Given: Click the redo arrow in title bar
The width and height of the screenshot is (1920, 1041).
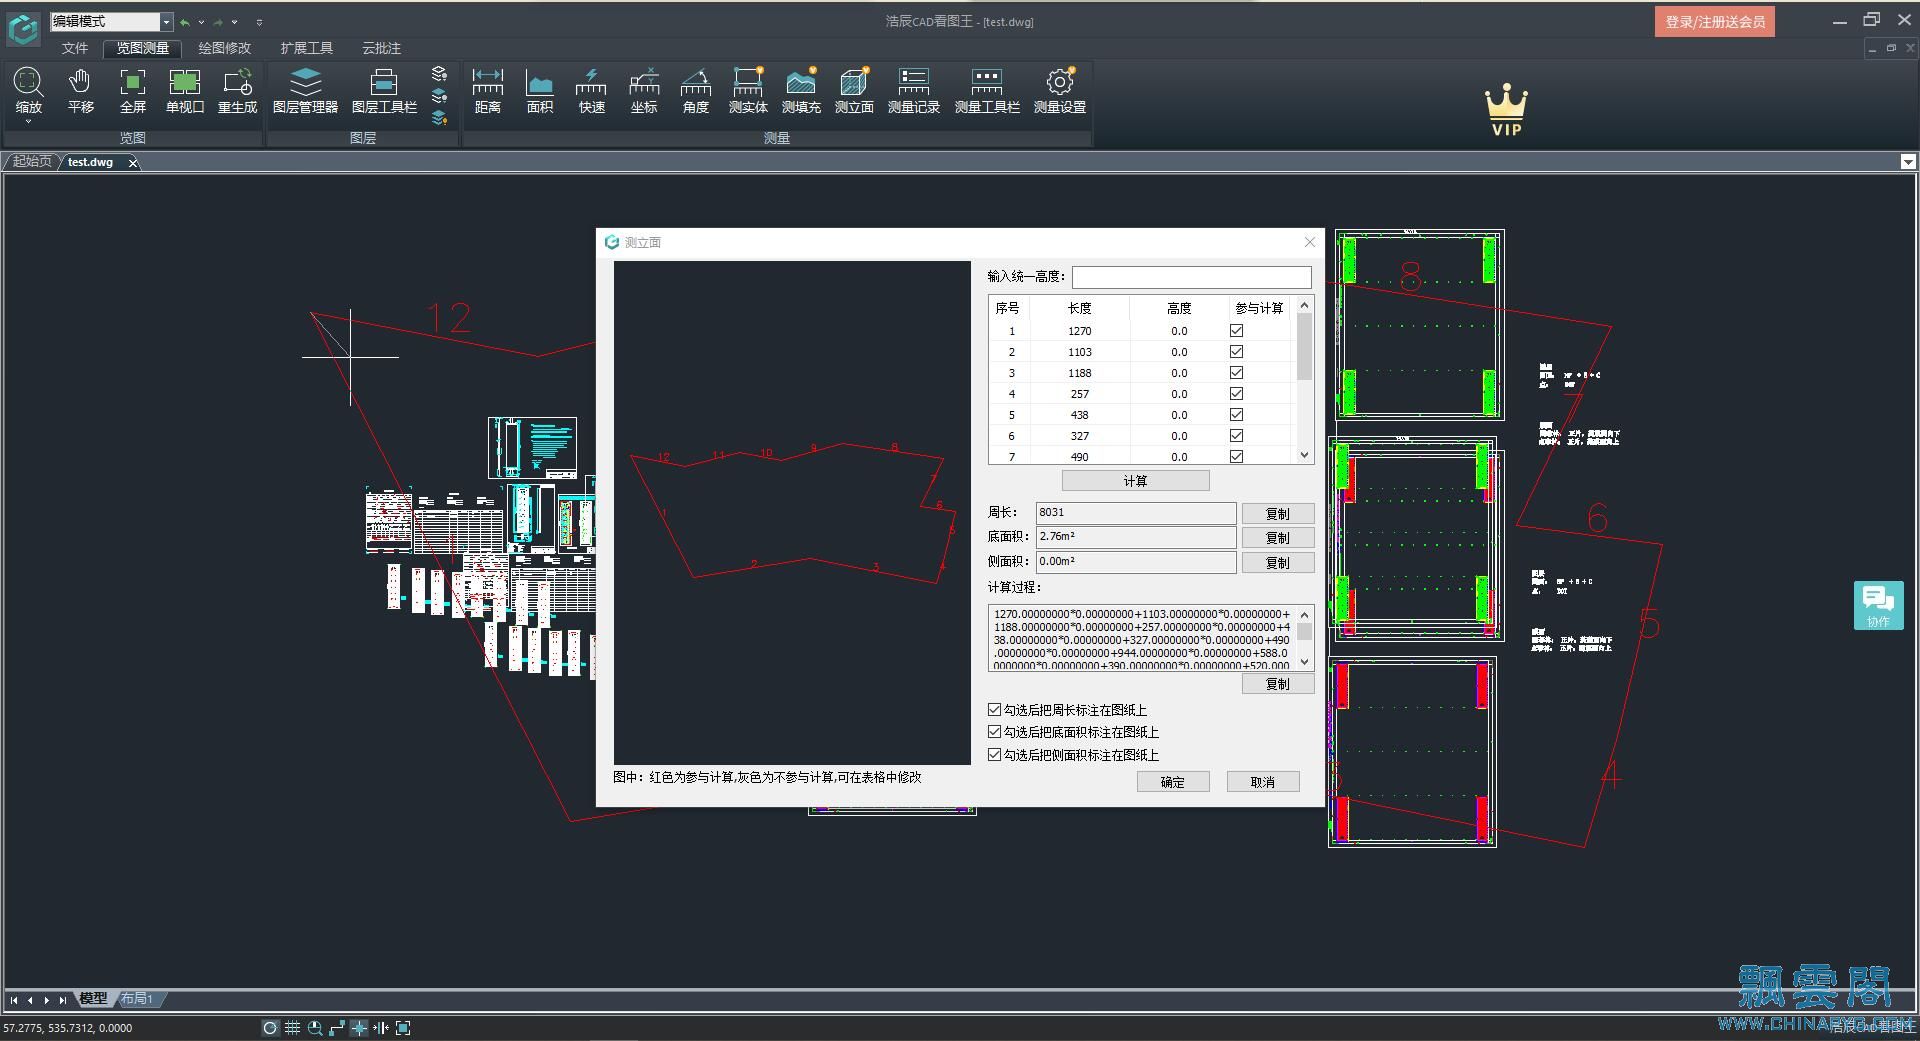Looking at the screenshot, I should (218, 22).
